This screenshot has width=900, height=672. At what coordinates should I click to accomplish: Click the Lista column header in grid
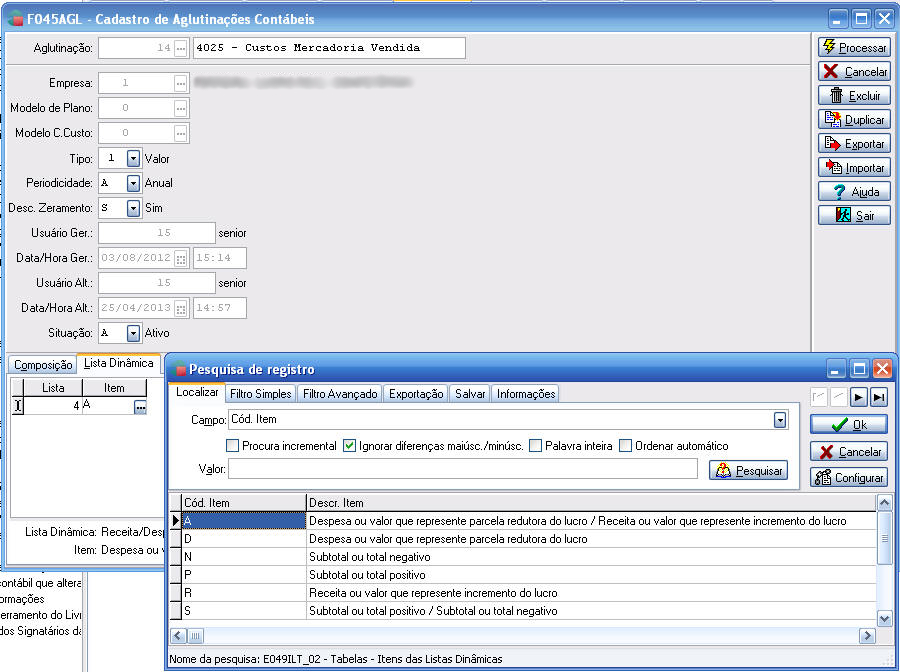pyautogui.click(x=53, y=388)
